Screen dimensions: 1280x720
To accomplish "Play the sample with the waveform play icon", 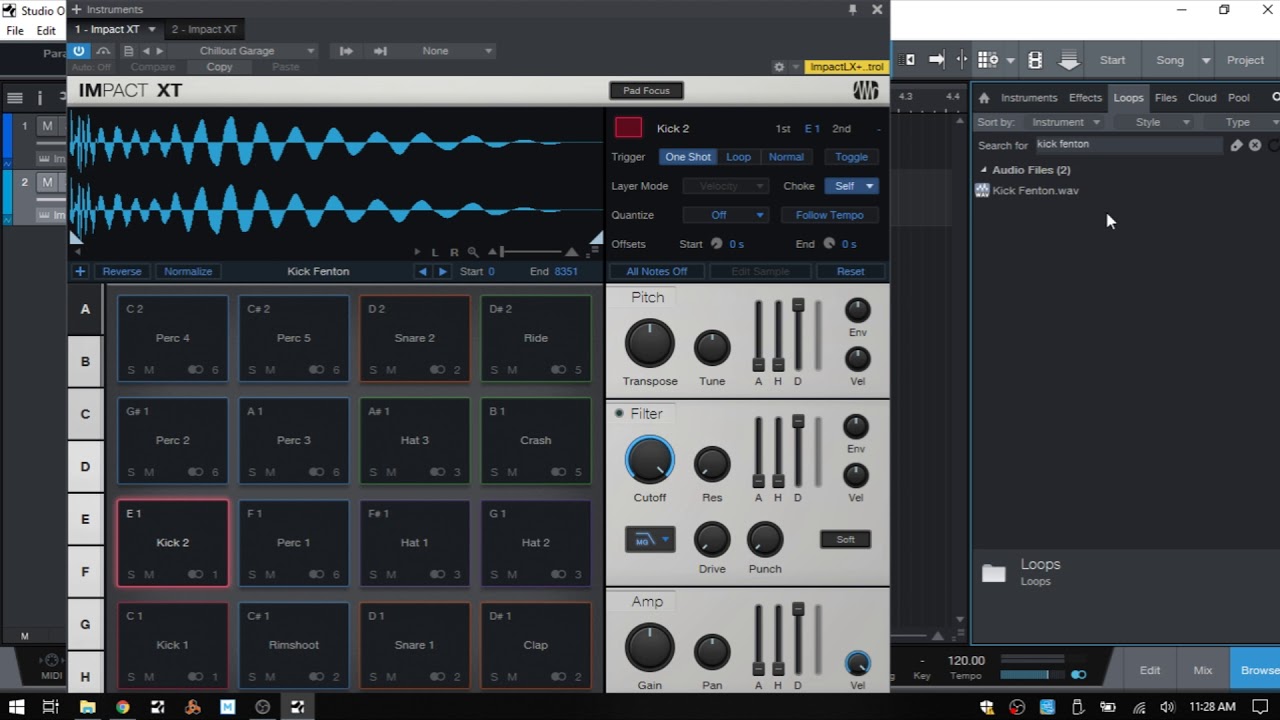I will [x=418, y=252].
